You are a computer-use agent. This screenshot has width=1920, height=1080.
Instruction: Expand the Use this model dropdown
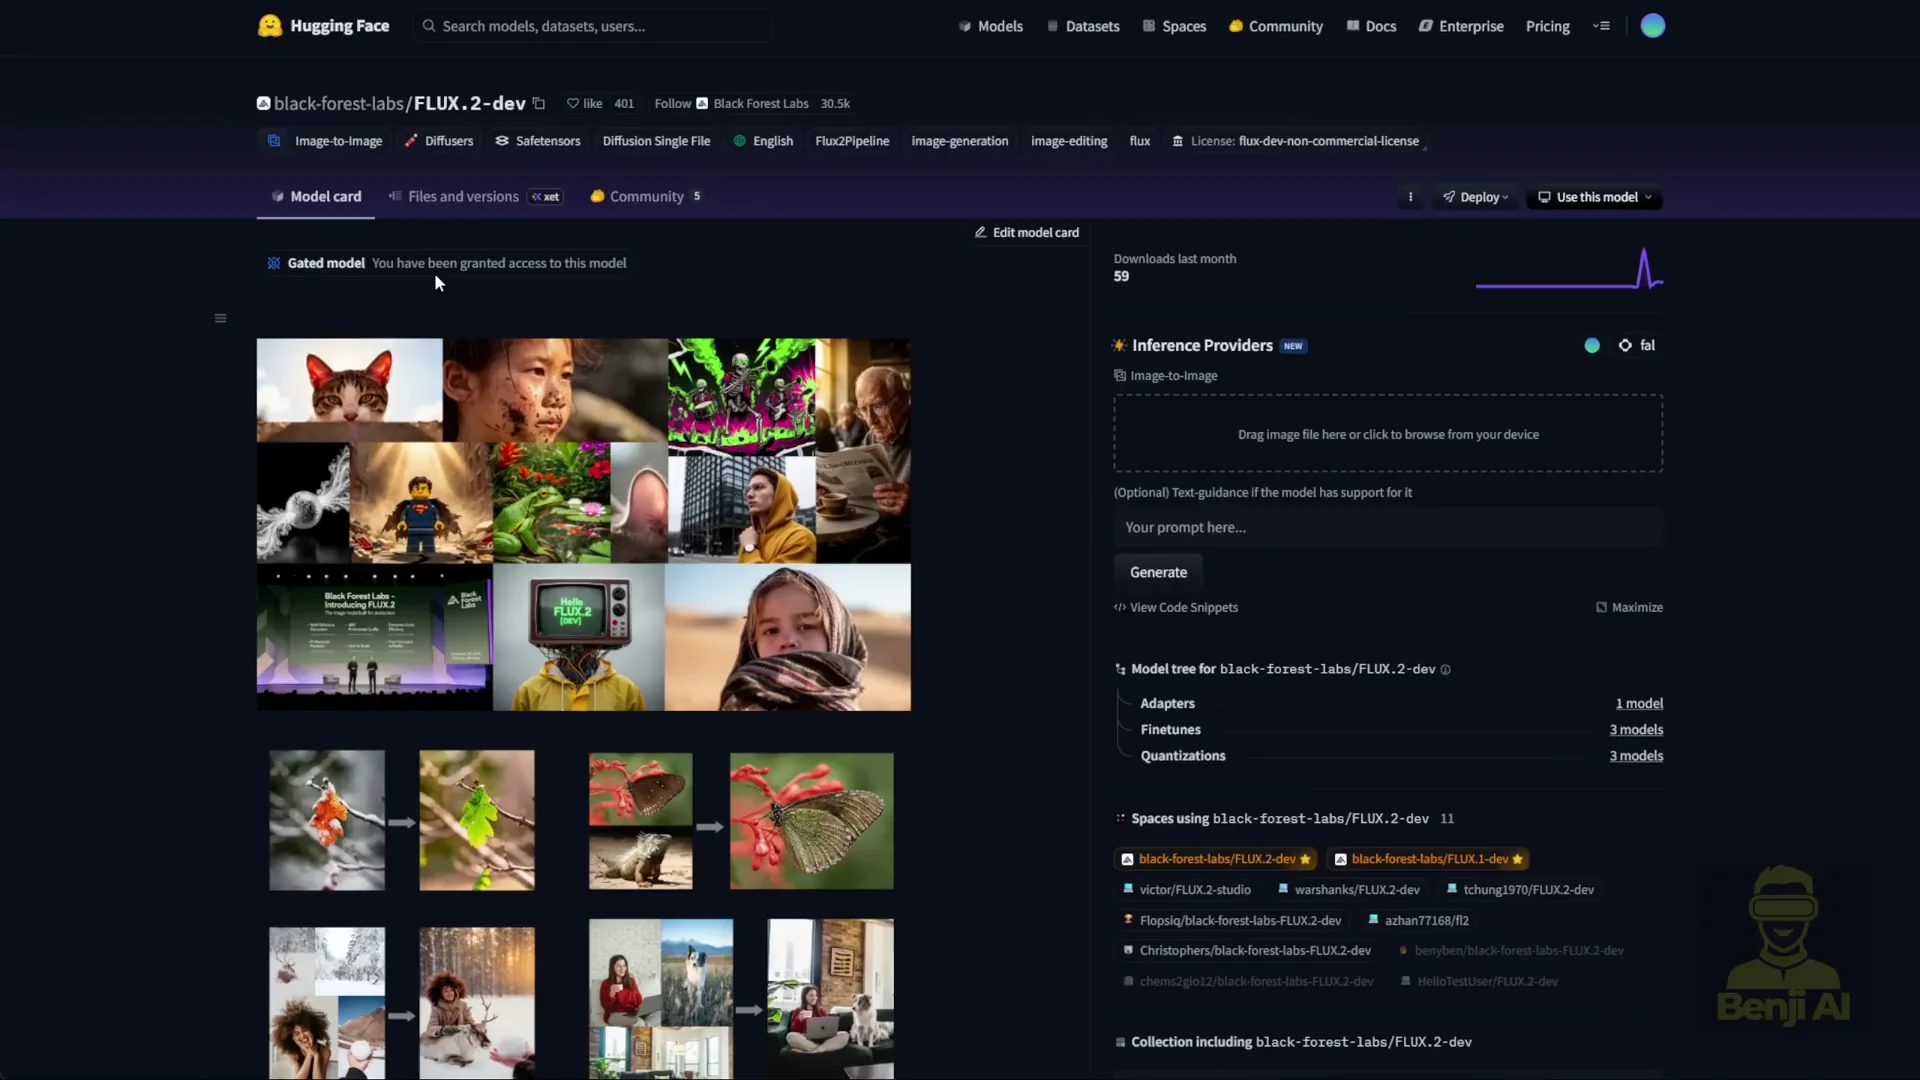tap(1594, 197)
